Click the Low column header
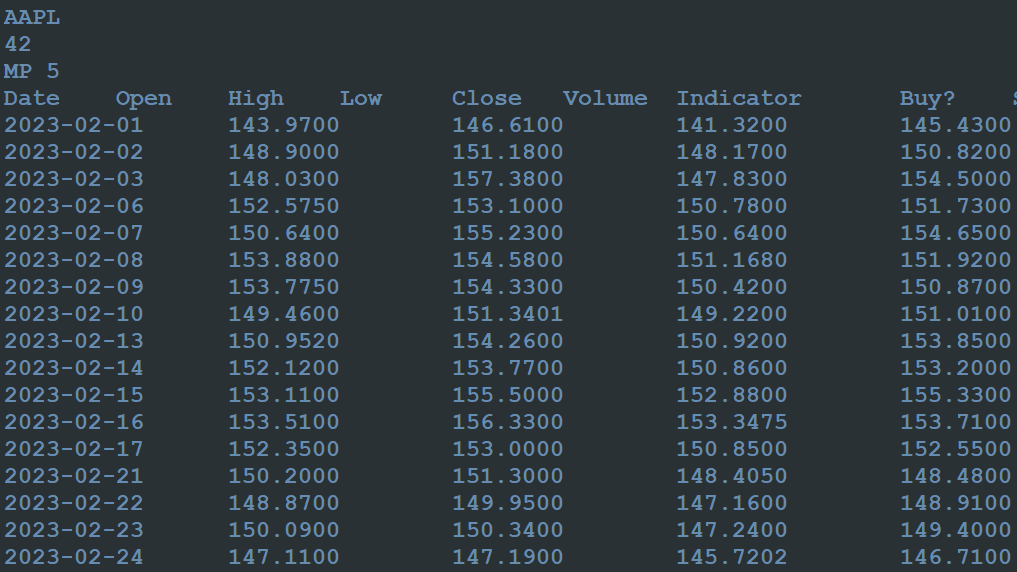This screenshot has height=572, width=1017. 361,99
